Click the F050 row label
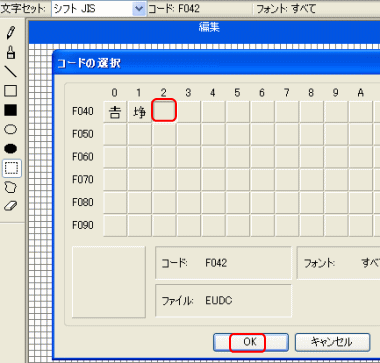Viewport: 380px width, 363px height. coord(83,134)
